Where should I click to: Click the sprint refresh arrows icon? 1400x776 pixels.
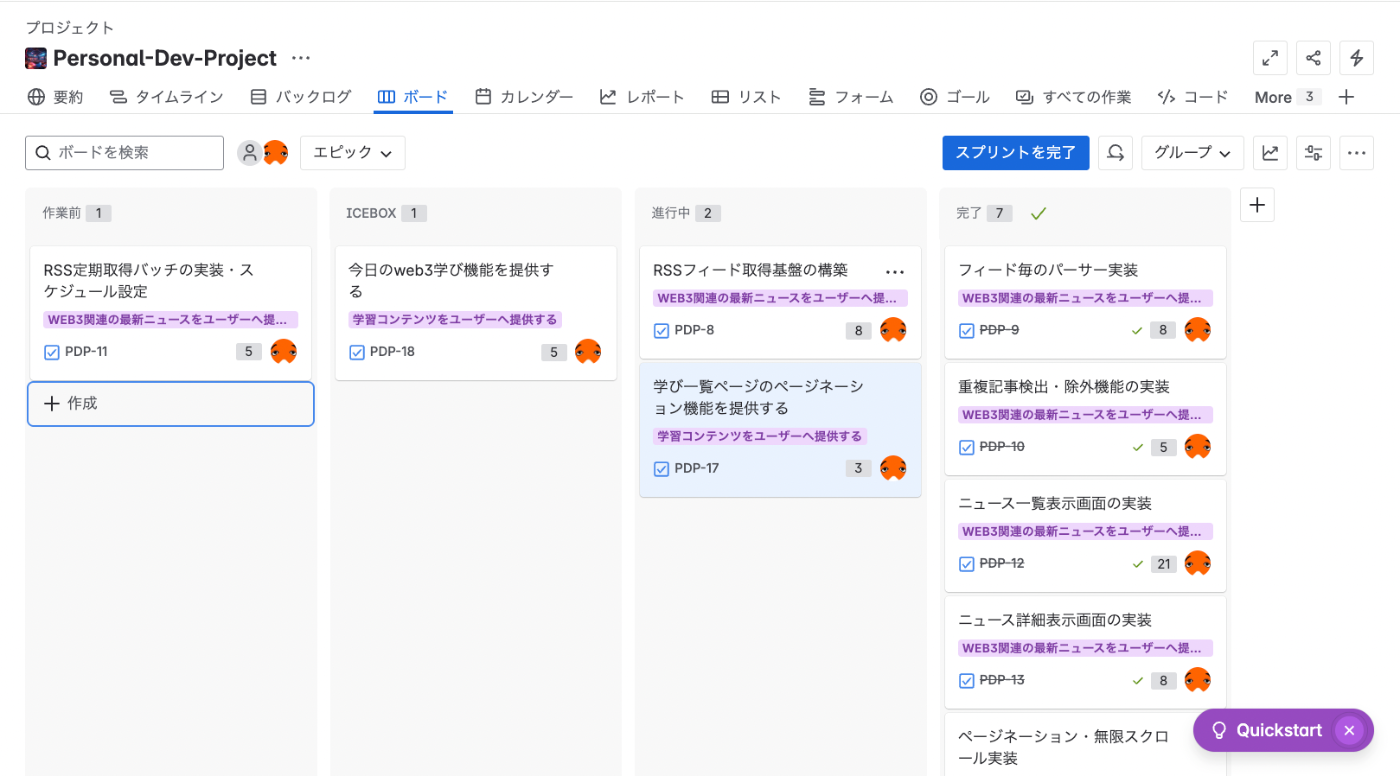click(x=1115, y=153)
